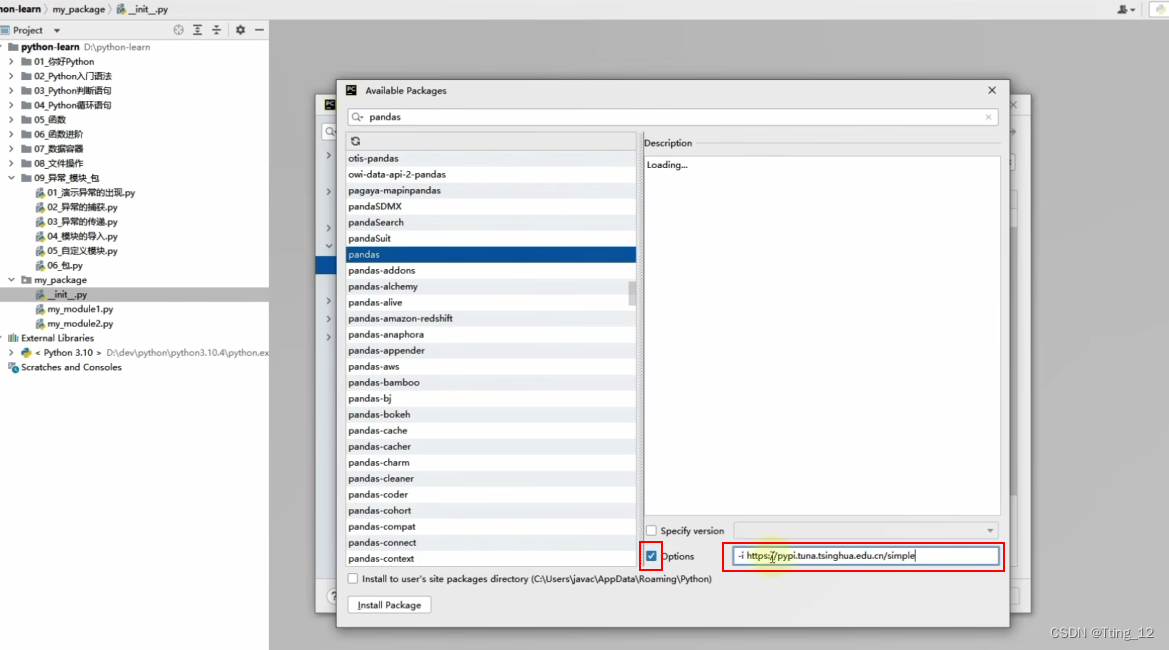1169x650 pixels.
Task: Open the Specify version dropdown
Action: [x=990, y=531]
